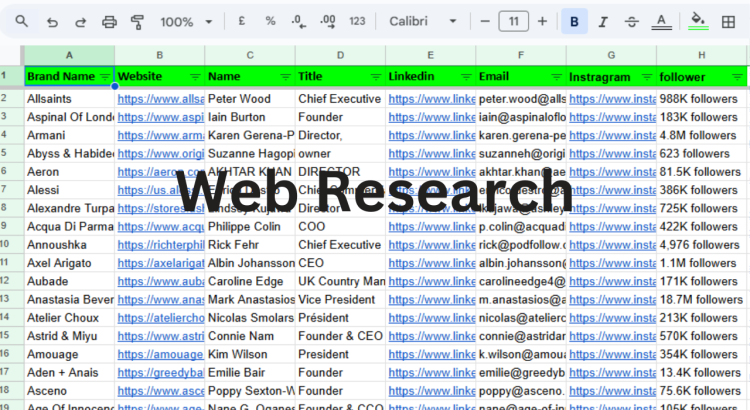Screen dimensions: 750x410
Task: Format as currency with pound icon
Action: (x=242, y=22)
